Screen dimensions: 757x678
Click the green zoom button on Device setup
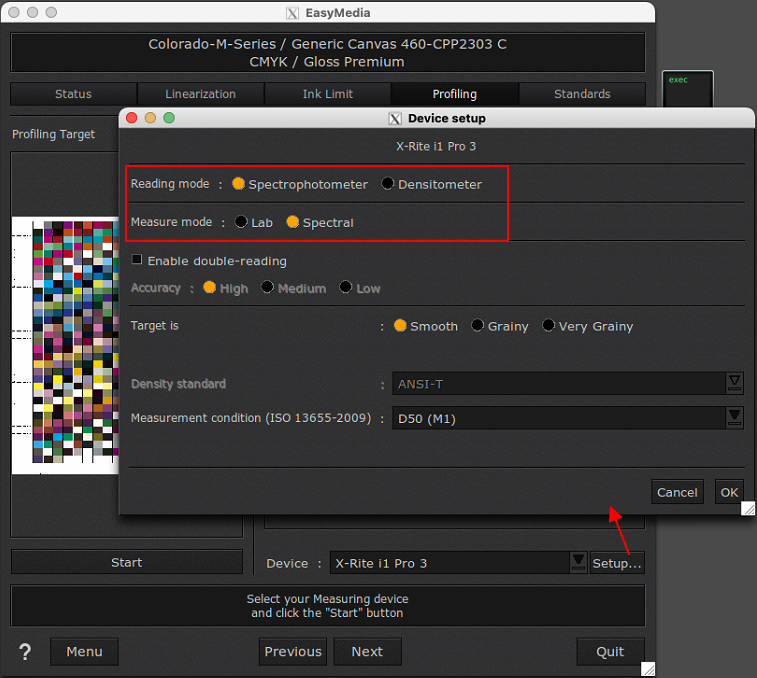click(x=169, y=118)
